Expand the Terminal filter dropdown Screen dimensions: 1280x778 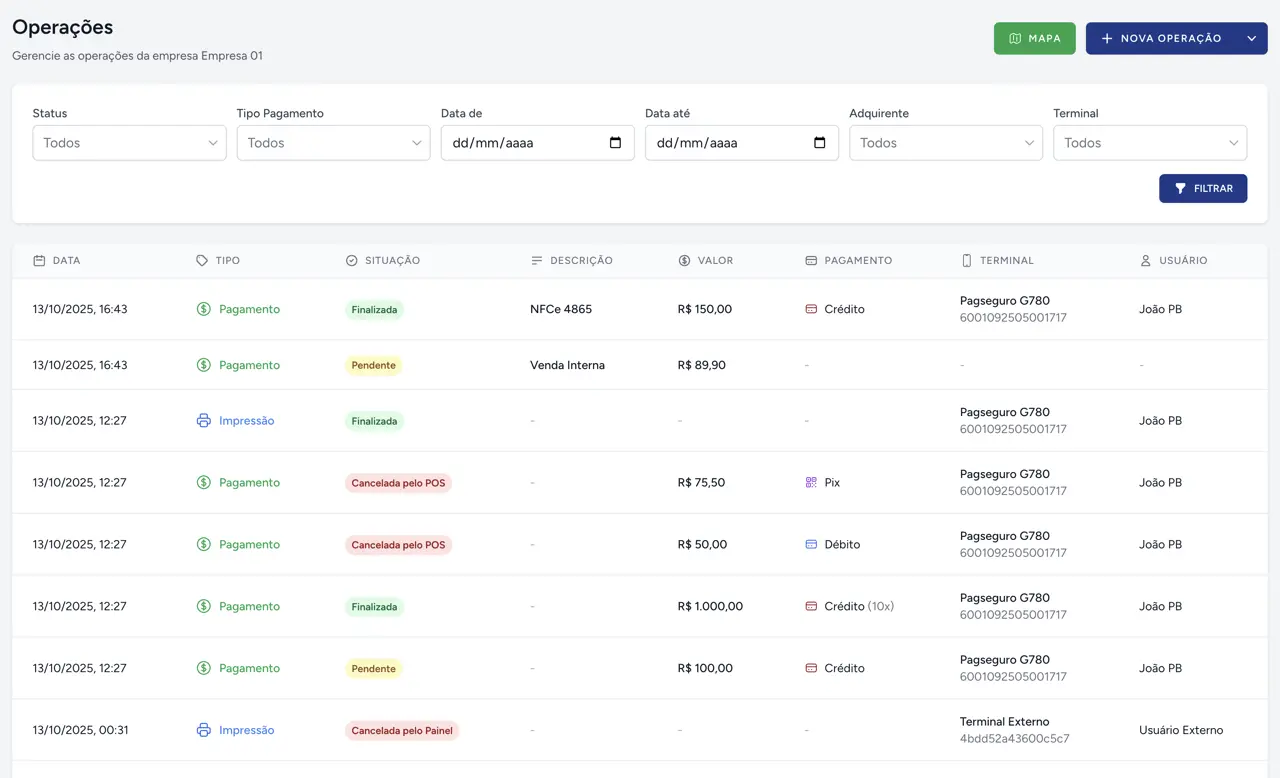tap(1149, 143)
